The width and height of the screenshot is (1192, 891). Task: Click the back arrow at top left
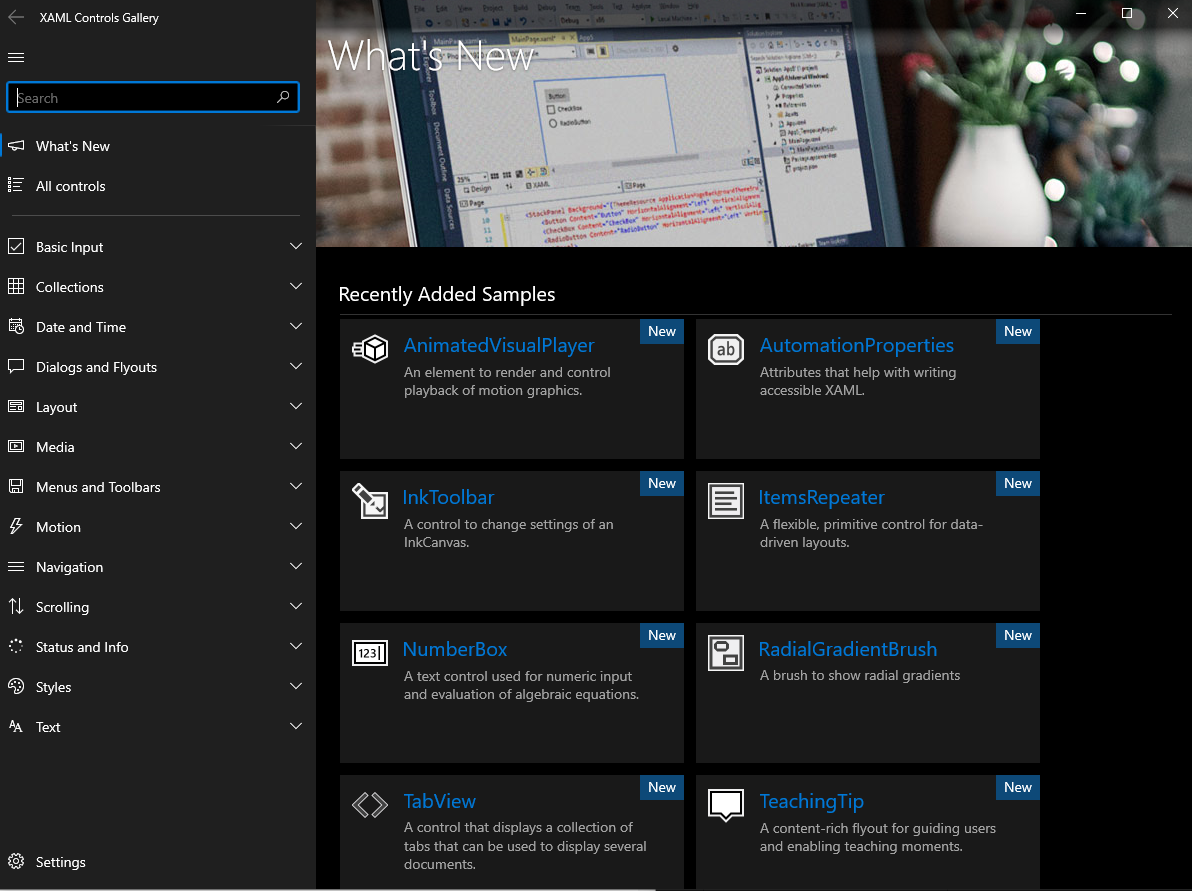[15, 17]
